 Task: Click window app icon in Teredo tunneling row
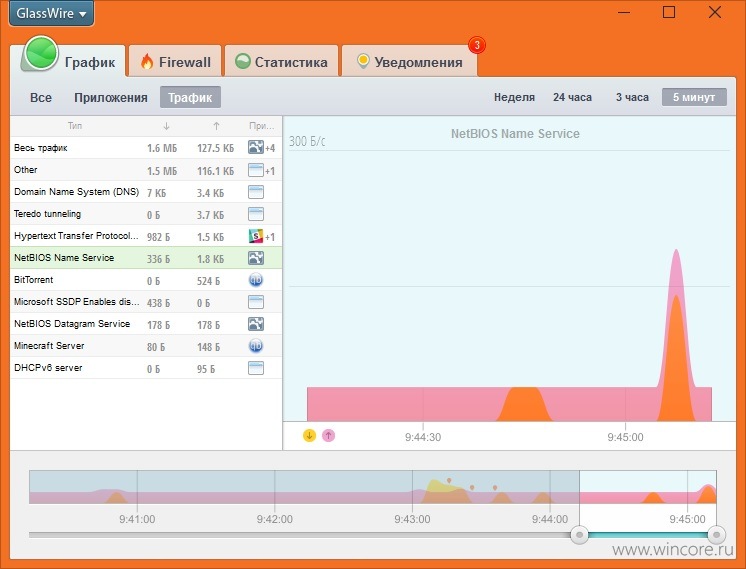click(x=256, y=214)
